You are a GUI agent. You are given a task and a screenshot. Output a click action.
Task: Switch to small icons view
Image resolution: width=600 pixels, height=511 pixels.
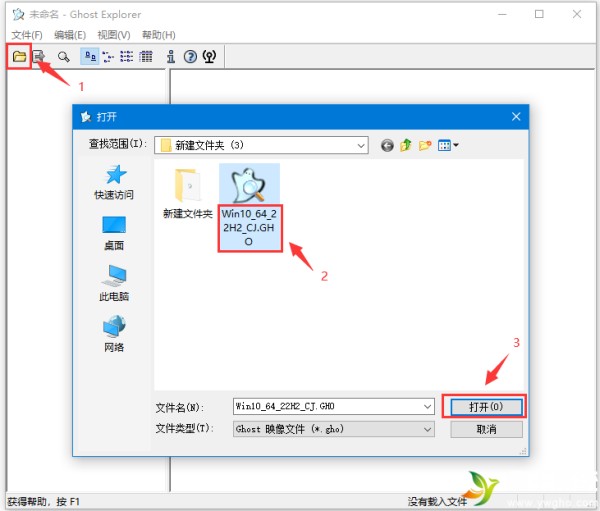click(x=108, y=57)
